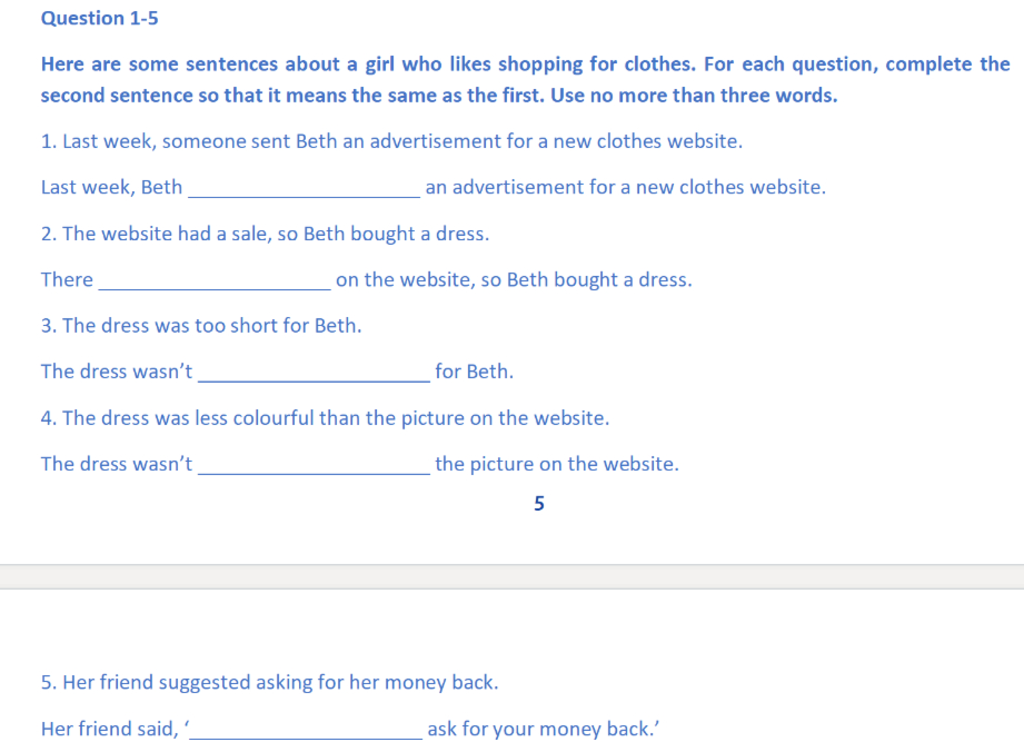Click the text 'Last week, Beth' before blank
Image resolution: width=1024 pixels, height=742 pixels.
pos(112,187)
